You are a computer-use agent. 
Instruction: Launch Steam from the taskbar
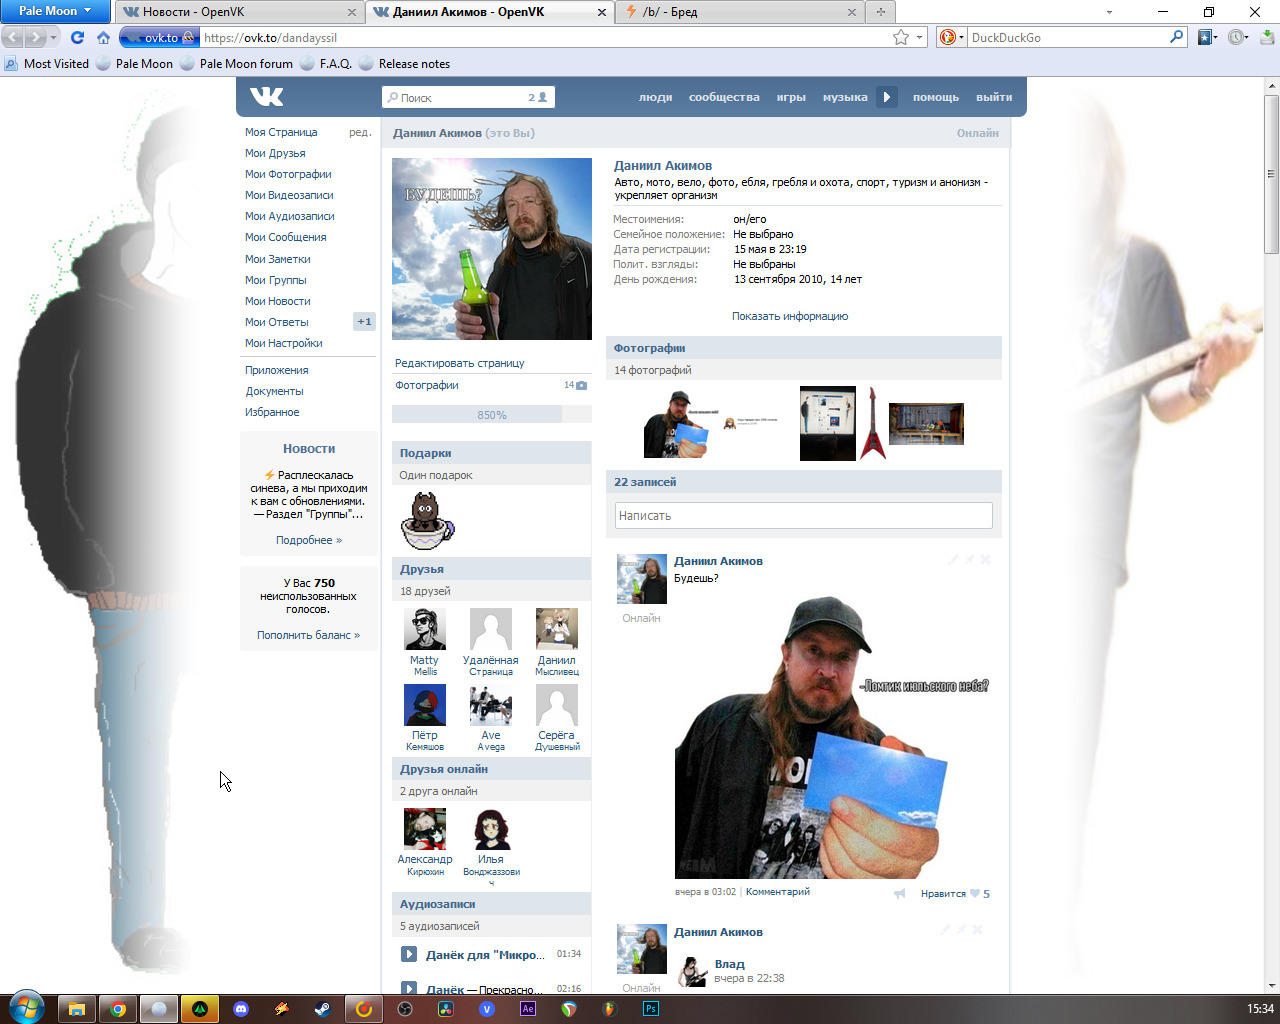coord(322,1009)
